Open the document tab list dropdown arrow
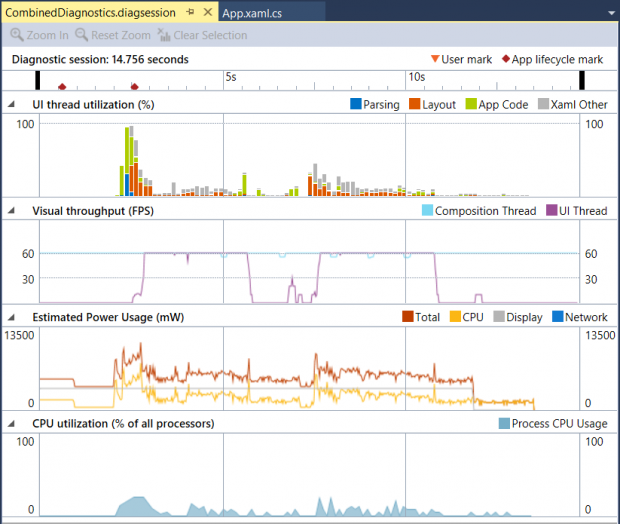 (x=610, y=12)
